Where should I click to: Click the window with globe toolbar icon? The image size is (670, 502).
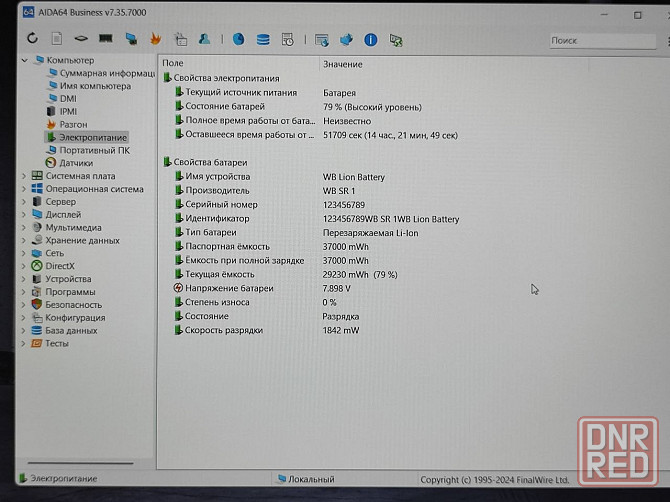pyautogui.click(x=321, y=40)
